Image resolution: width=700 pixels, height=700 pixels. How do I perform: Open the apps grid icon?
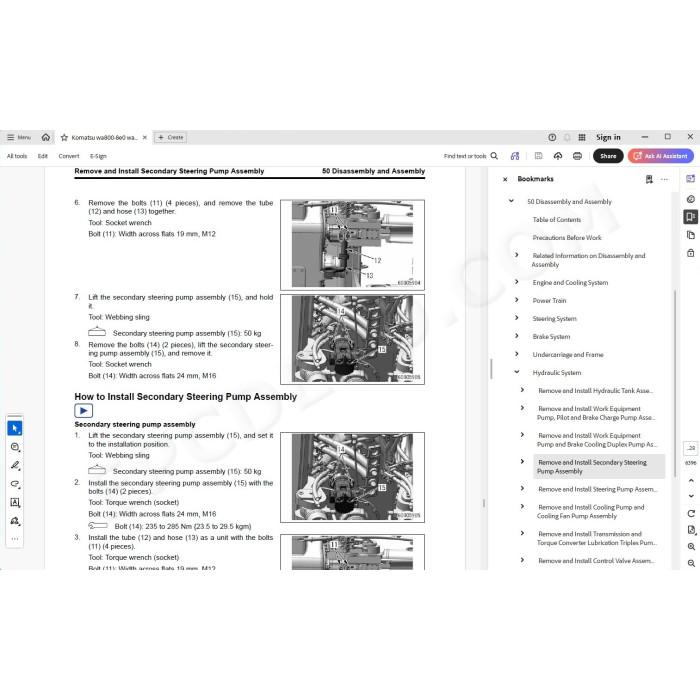click(x=582, y=138)
